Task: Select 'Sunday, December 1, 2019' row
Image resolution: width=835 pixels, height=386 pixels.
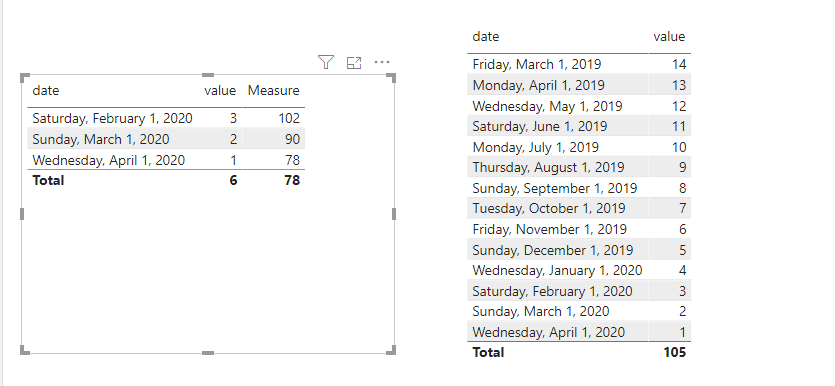Action: [x=579, y=250]
